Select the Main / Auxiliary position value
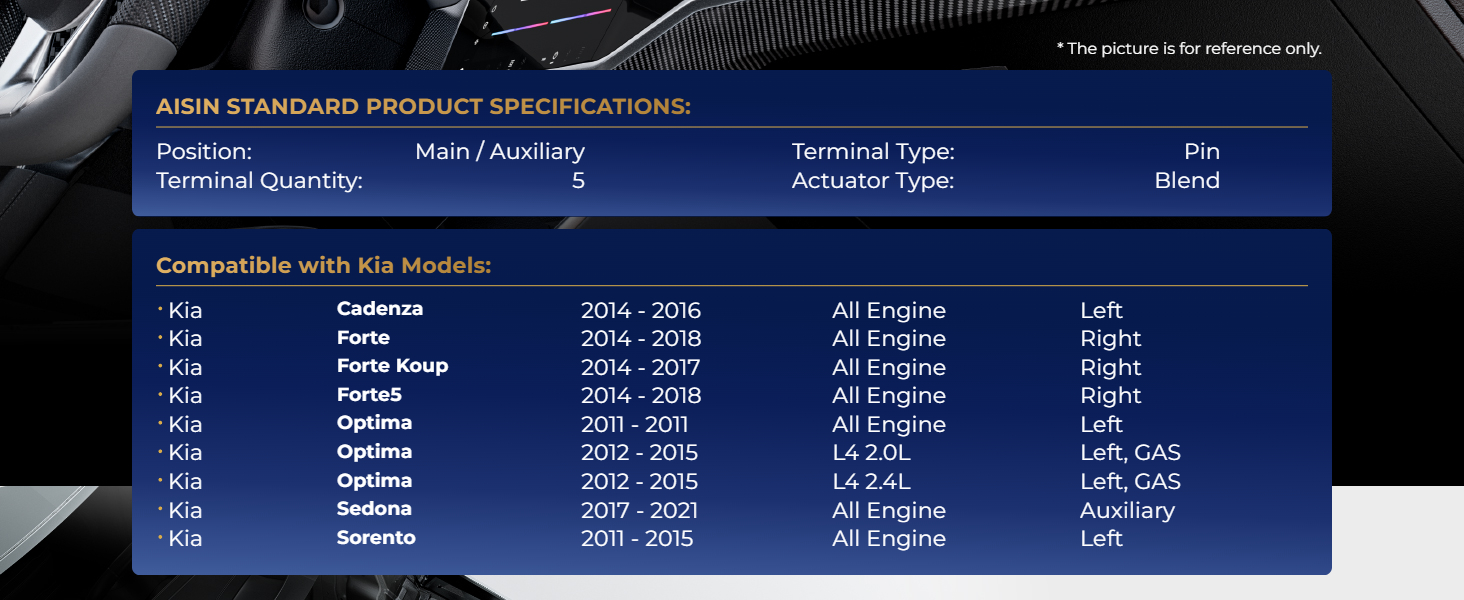The width and height of the screenshot is (1464, 600). (500, 152)
